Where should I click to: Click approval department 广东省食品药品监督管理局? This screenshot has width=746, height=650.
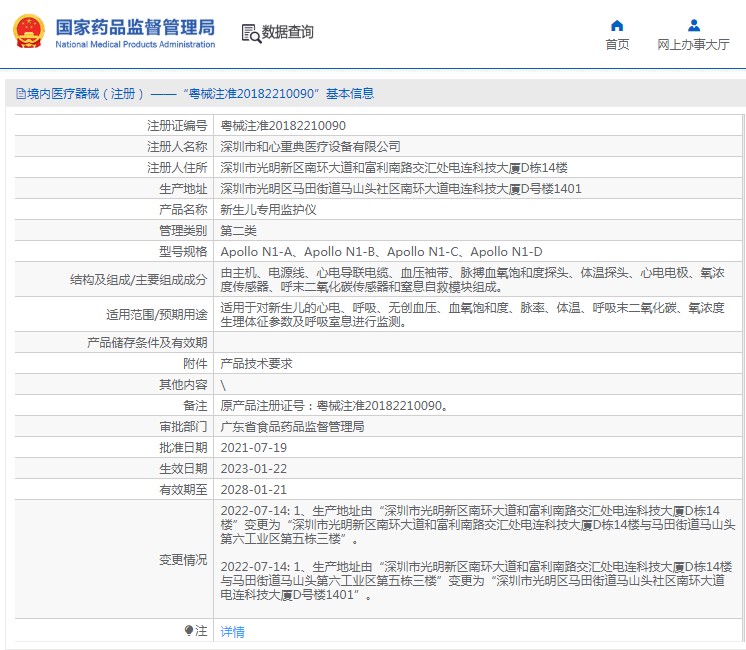pos(292,426)
